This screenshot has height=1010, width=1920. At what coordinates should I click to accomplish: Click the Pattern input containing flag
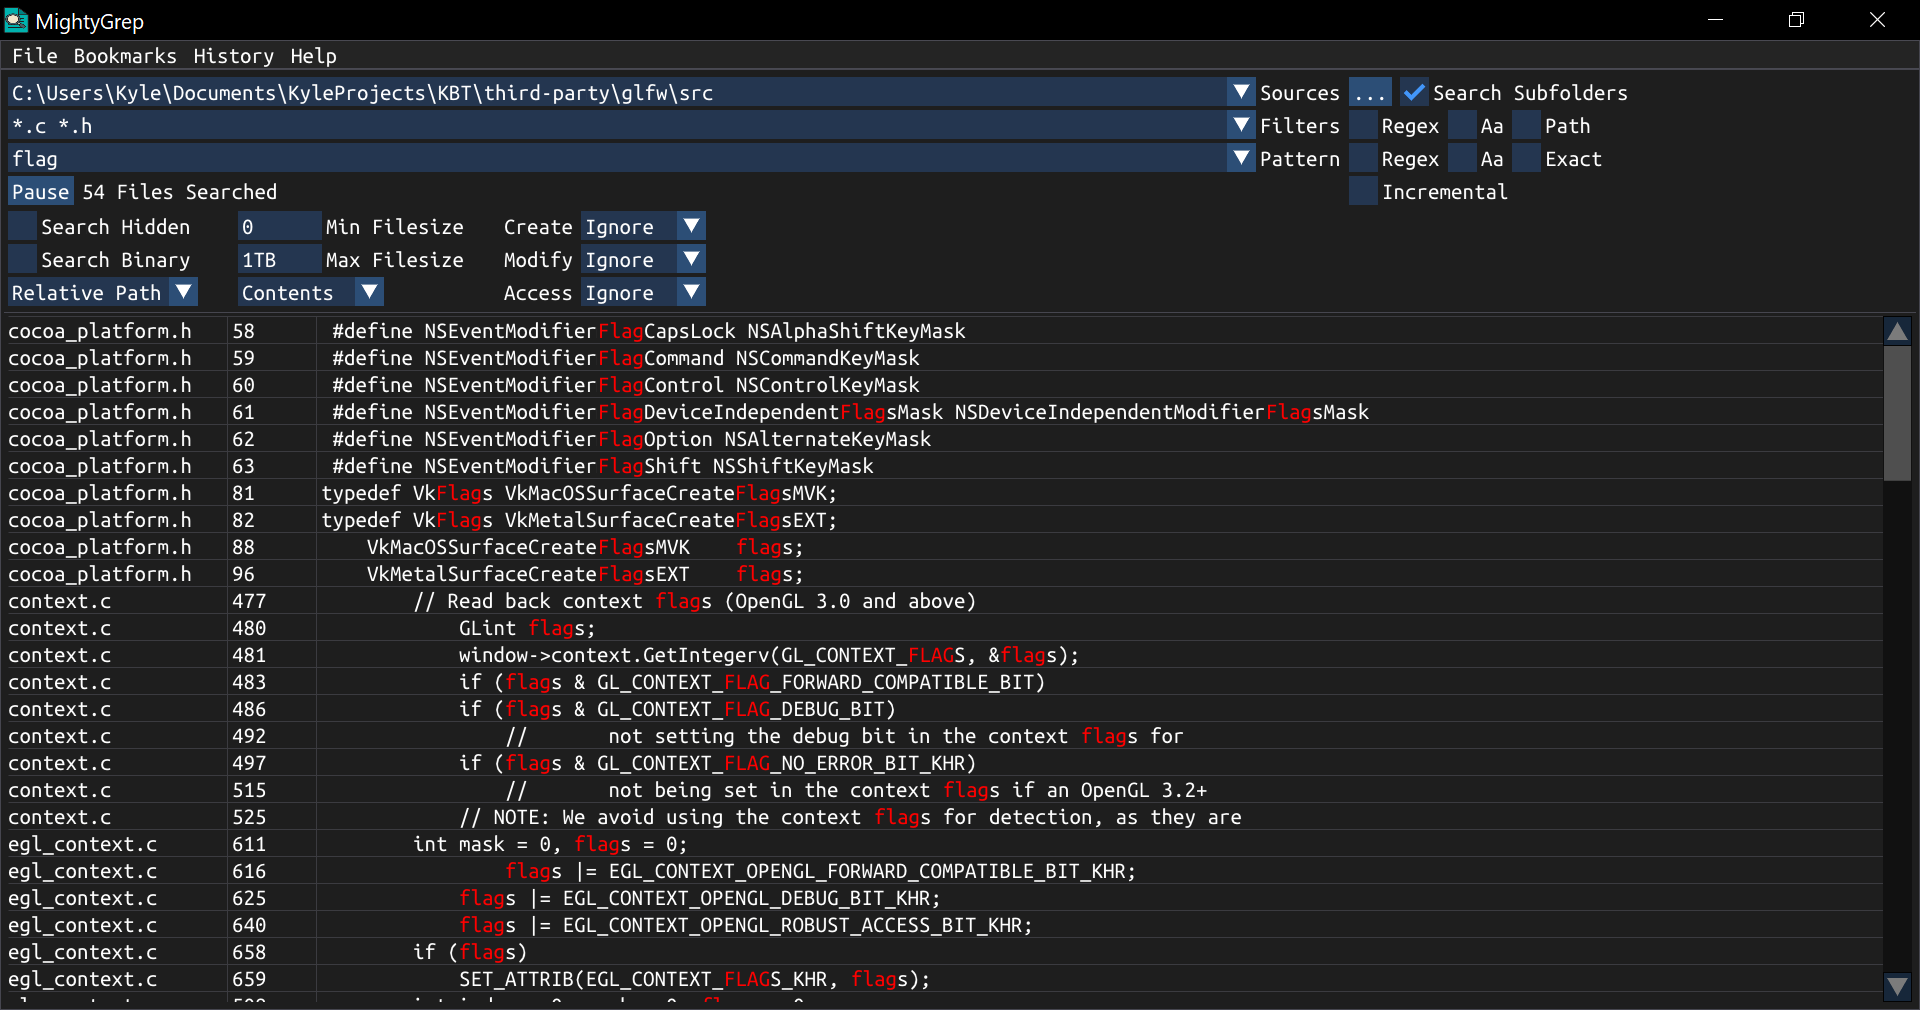tap(618, 159)
